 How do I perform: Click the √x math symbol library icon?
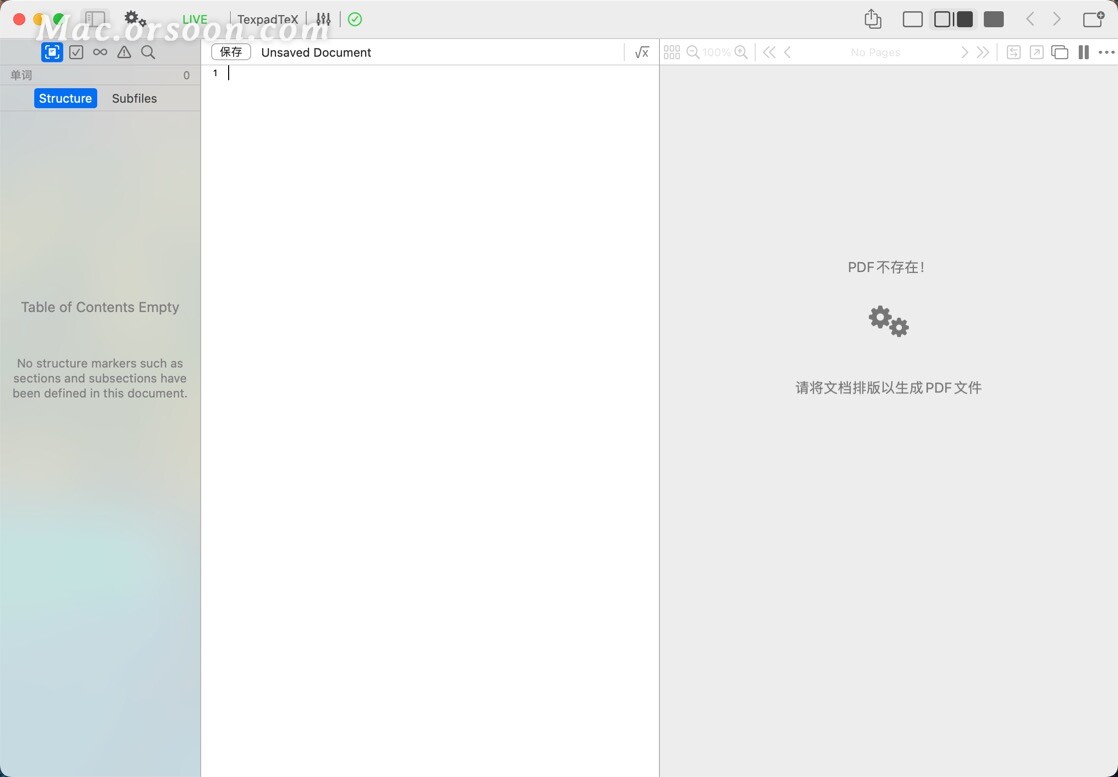click(x=641, y=51)
